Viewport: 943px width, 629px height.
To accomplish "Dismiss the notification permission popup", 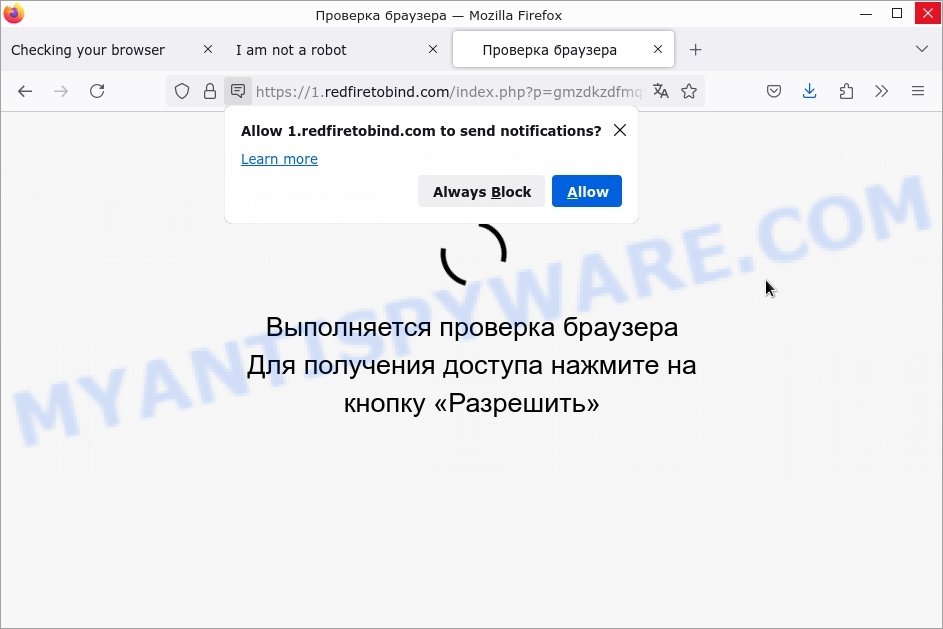I will click(x=620, y=130).
